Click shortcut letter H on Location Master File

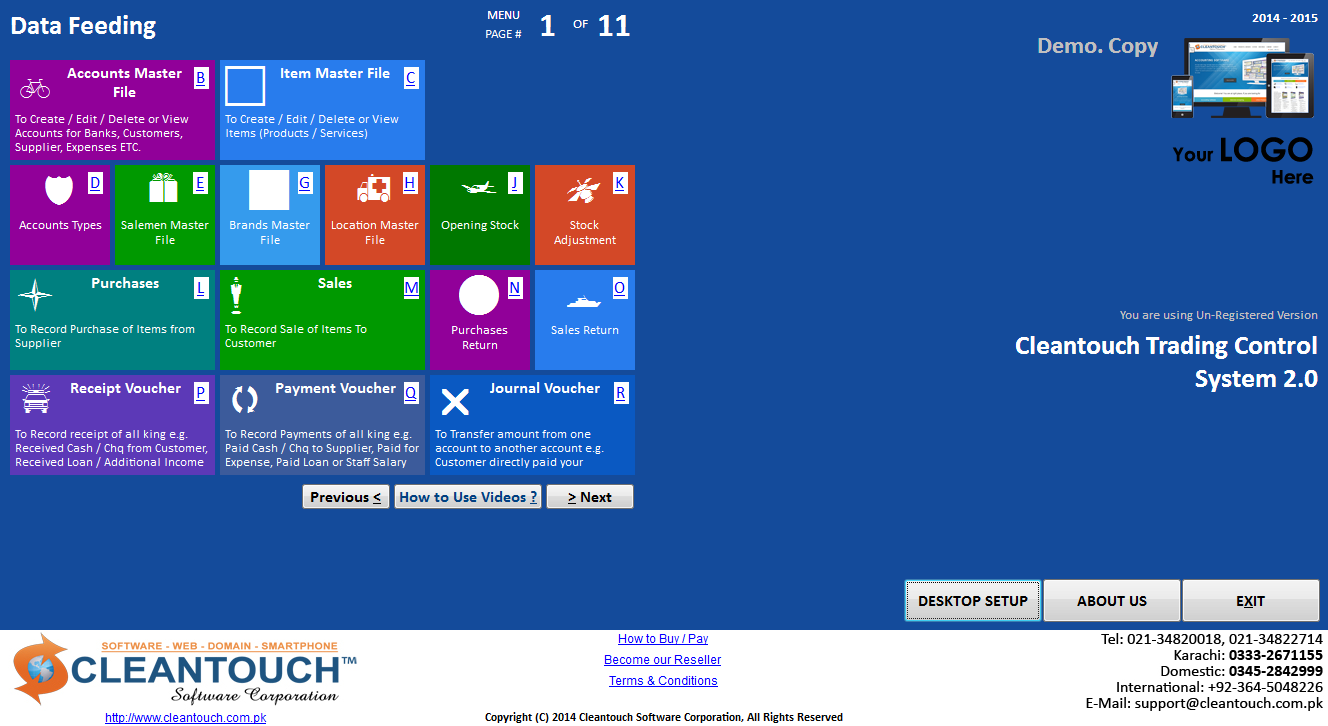point(410,183)
